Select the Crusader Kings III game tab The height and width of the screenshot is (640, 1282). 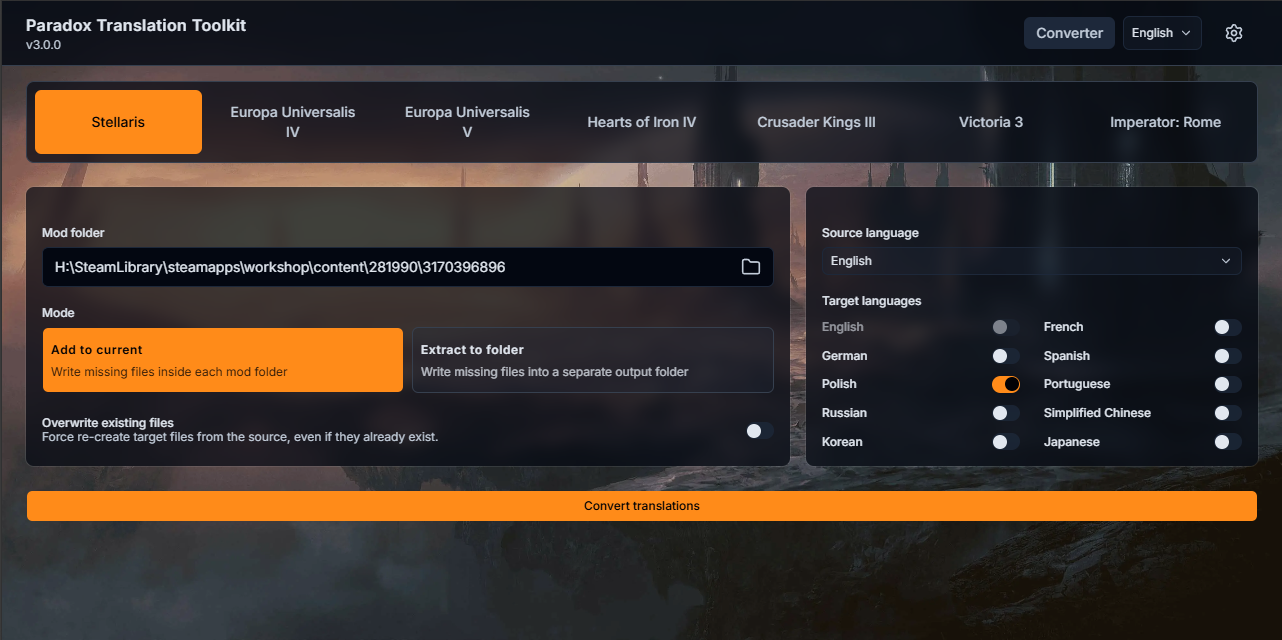click(x=816, y=121)
